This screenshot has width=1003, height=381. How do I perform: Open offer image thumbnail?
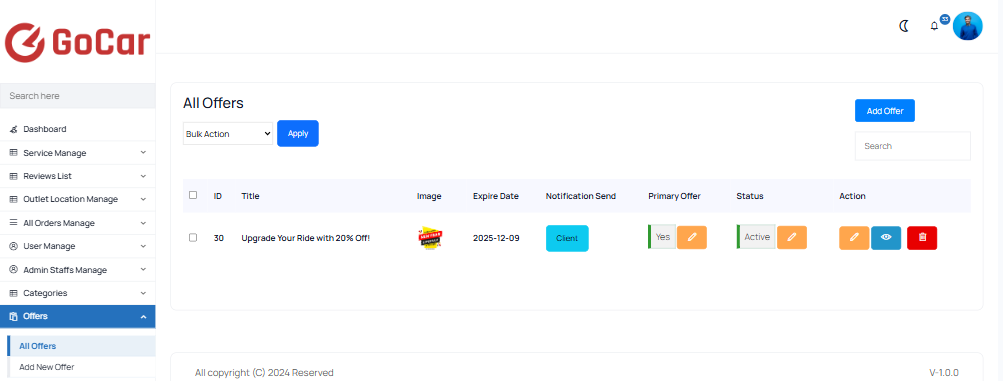(430, 238)
